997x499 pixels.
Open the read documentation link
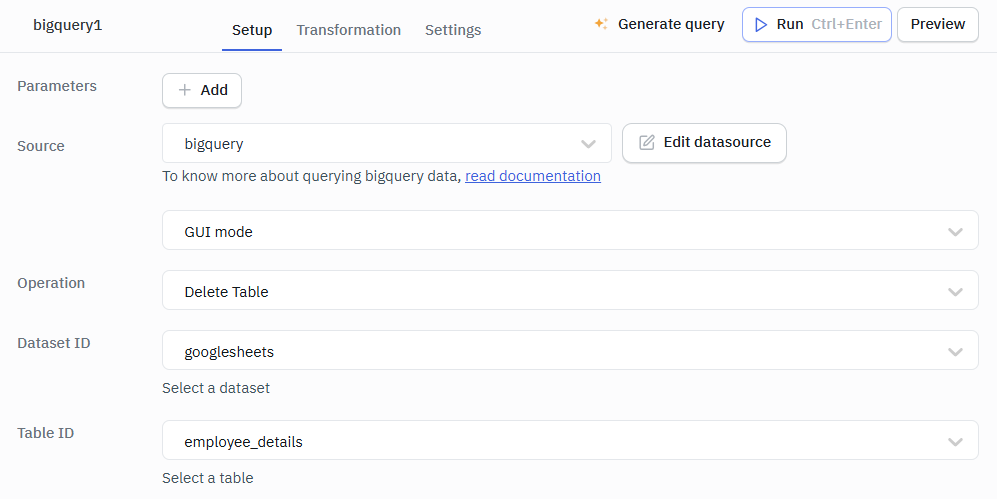coord(533,176)
